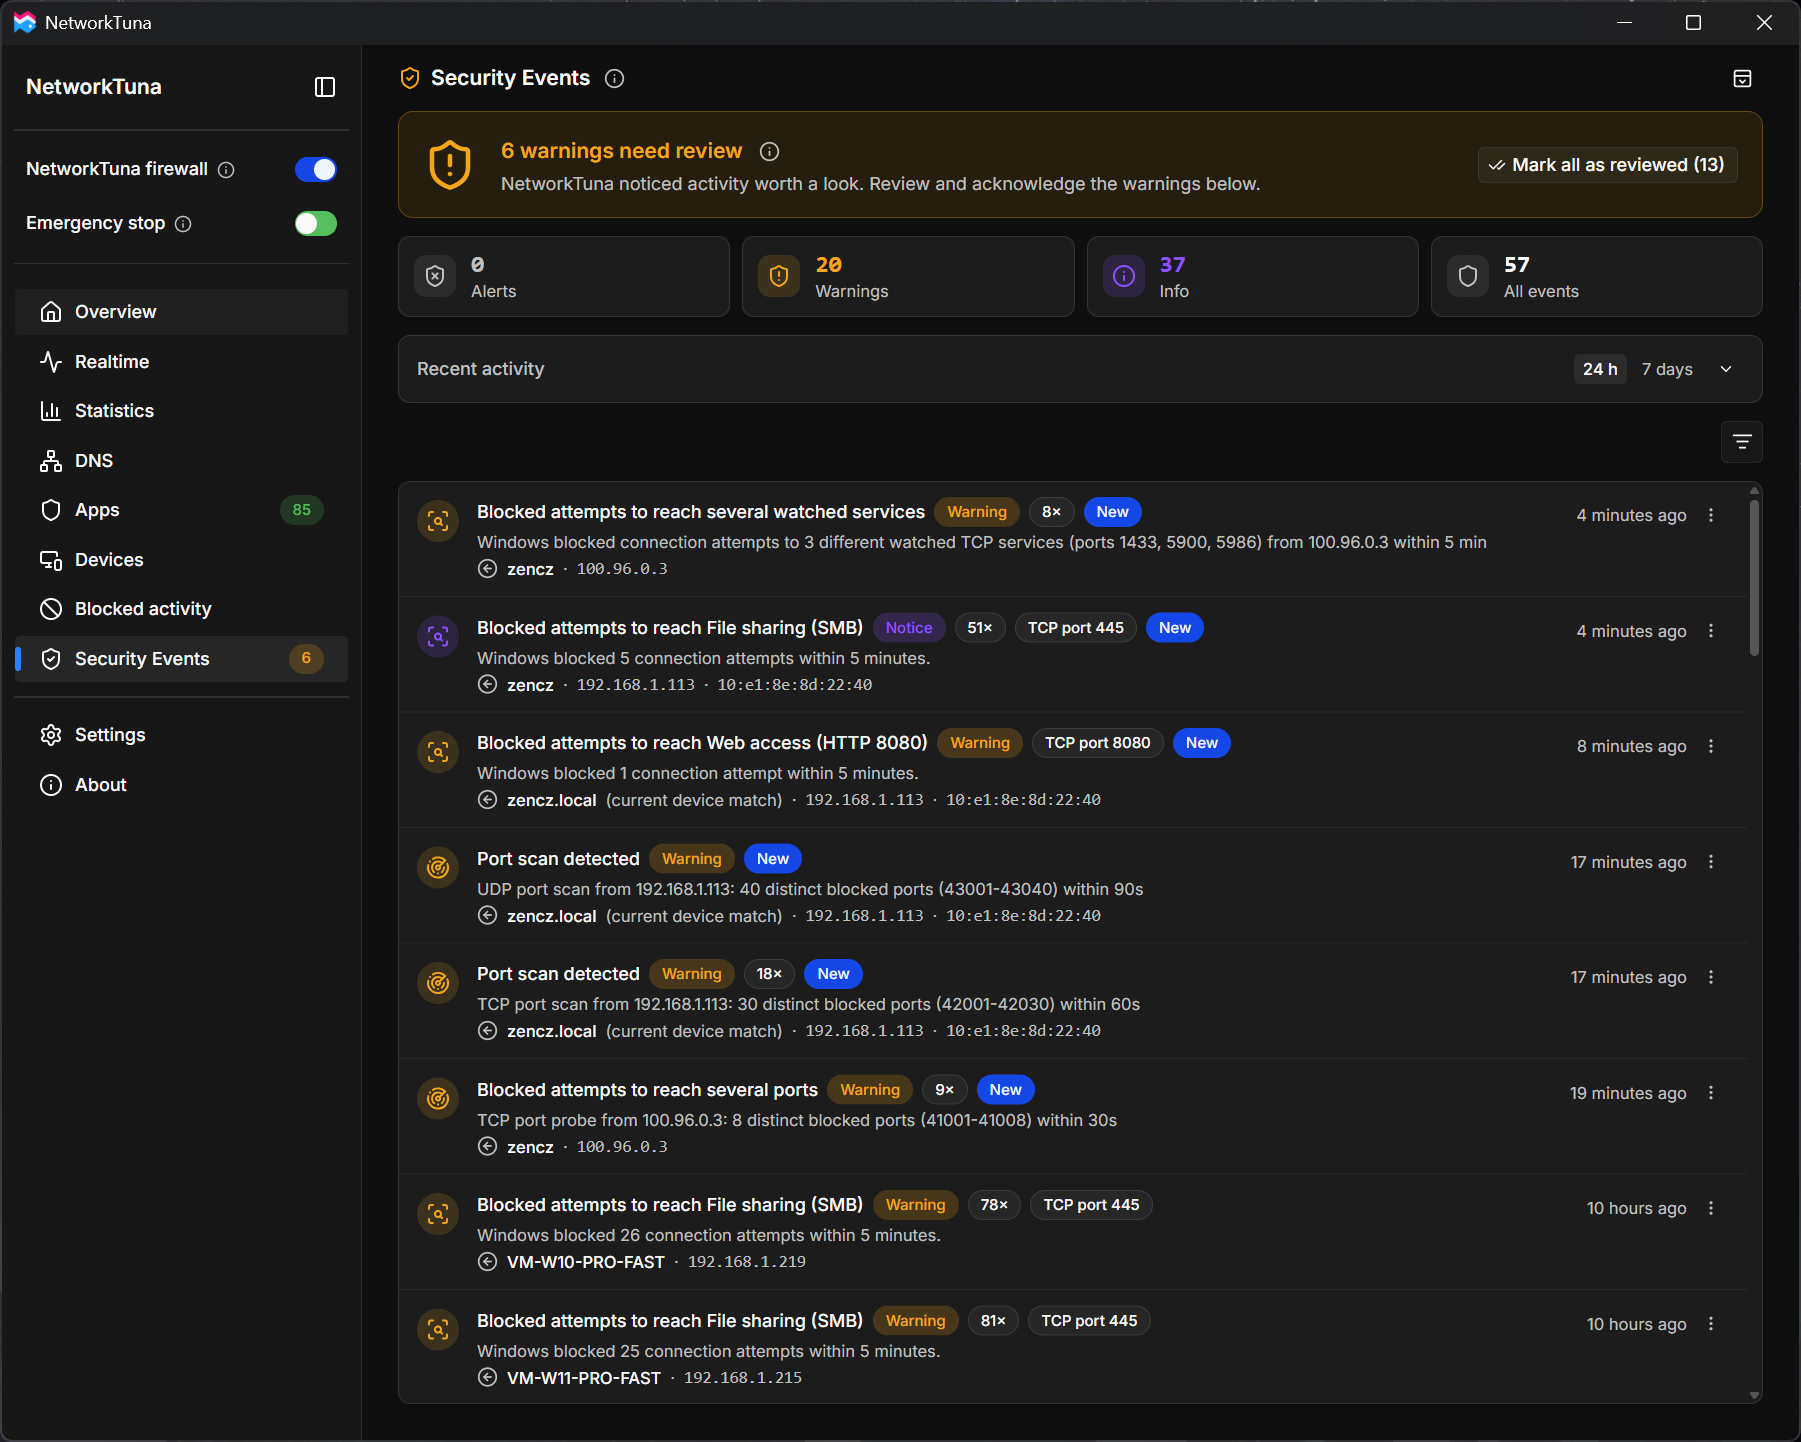Click the All events card shield icon
The height and width of the screenshot is (1442, 1801).
pyautogui.click(x=1468, y=276)
